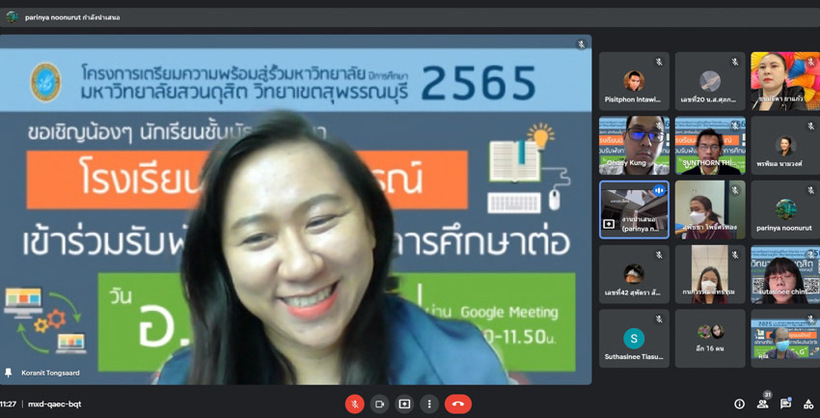Unmute the microphone in the call bar
Screen dimensions: 820x418
(x=354, y=404)
